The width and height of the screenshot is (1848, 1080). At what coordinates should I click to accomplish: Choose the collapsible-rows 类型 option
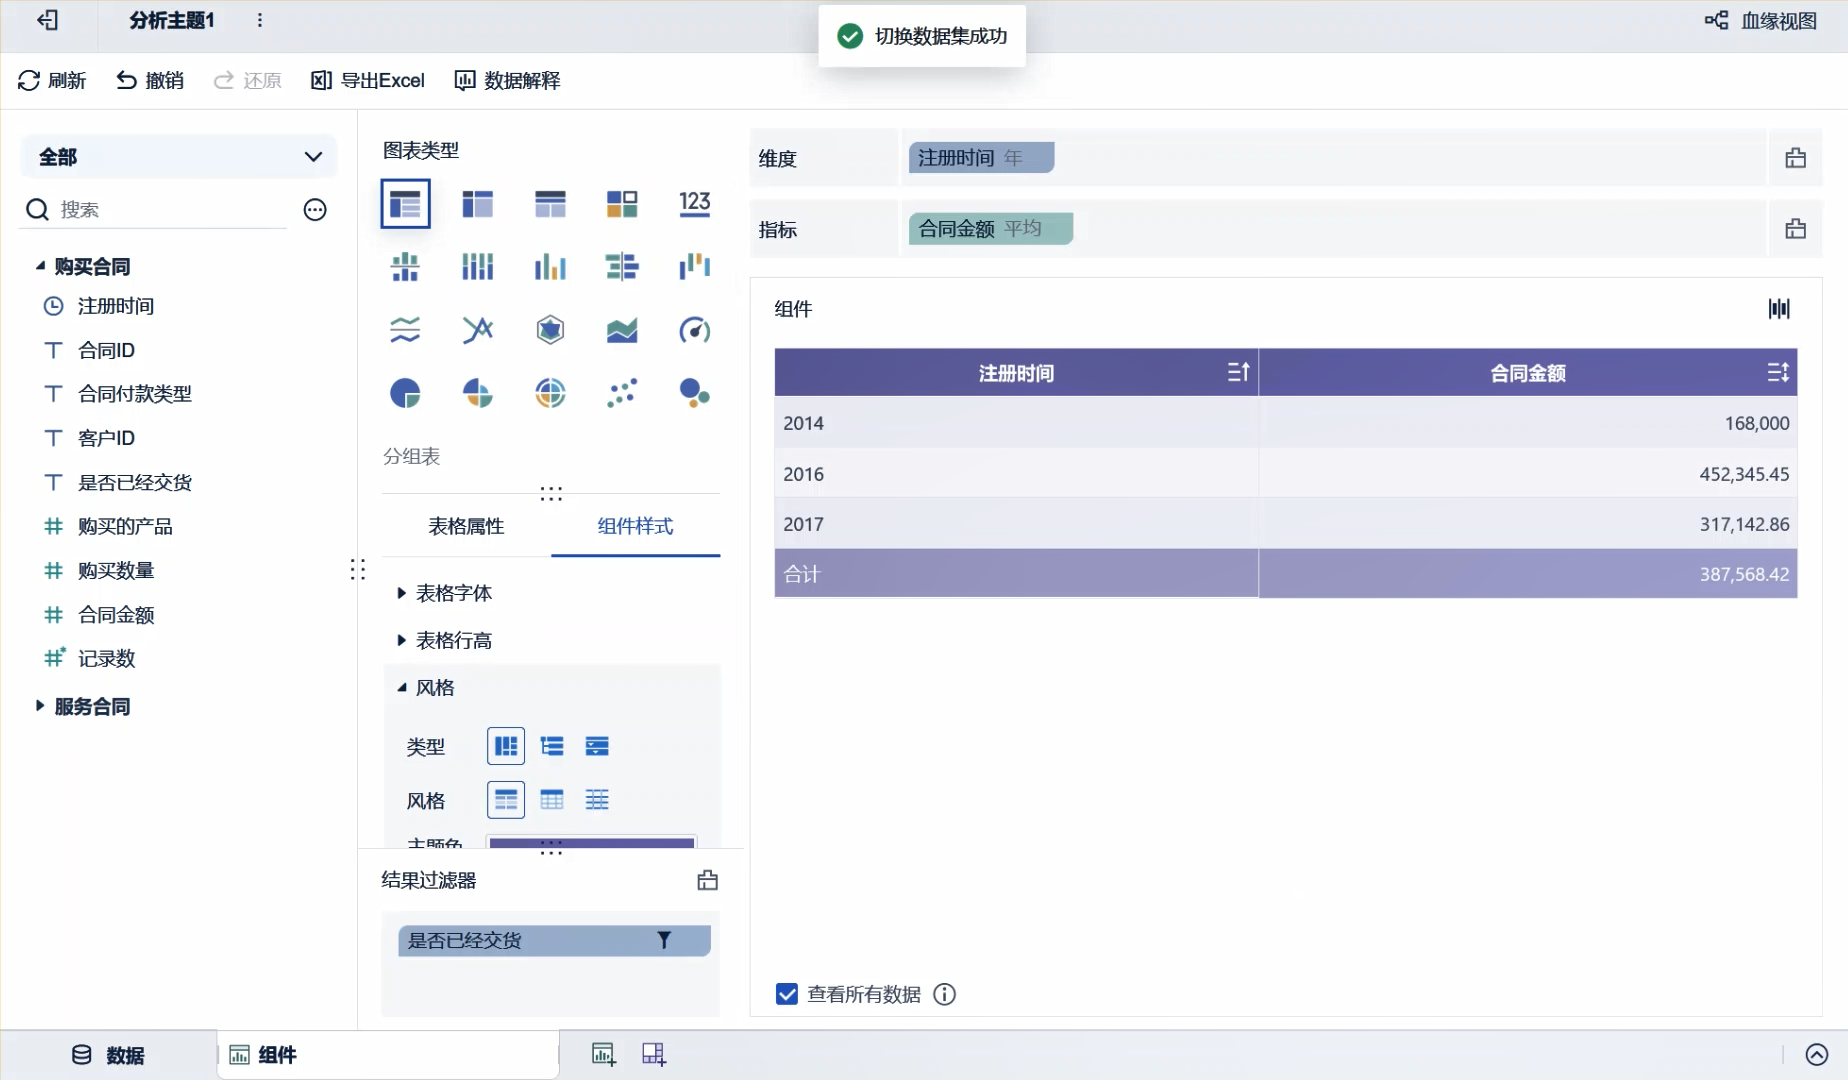point(597,746)
